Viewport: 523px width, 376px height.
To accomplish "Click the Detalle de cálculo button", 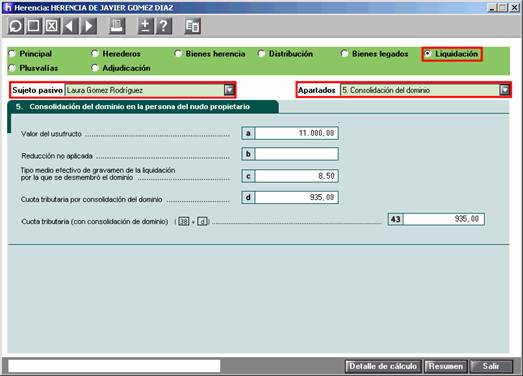I will point(383,366).
